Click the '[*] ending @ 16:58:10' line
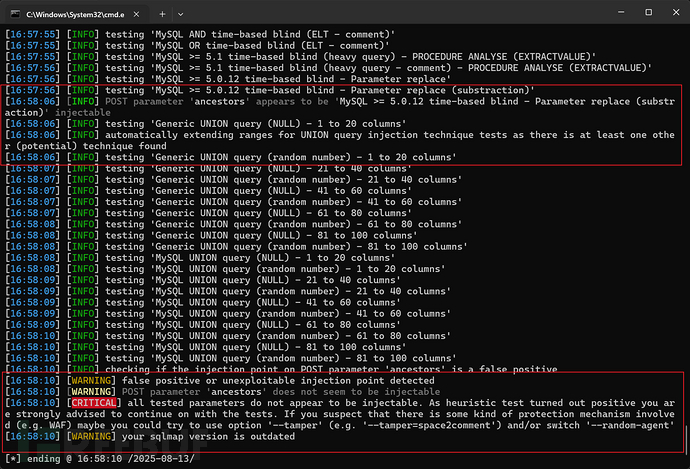 99,459
